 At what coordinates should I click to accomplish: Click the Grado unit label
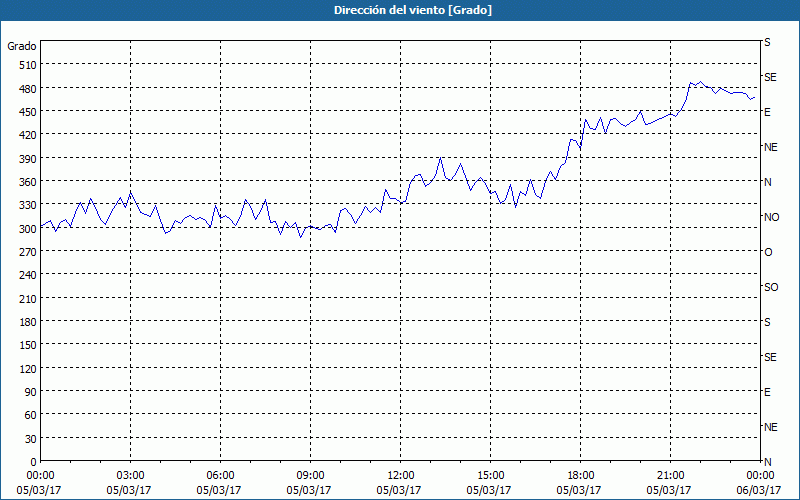(22, 46)
